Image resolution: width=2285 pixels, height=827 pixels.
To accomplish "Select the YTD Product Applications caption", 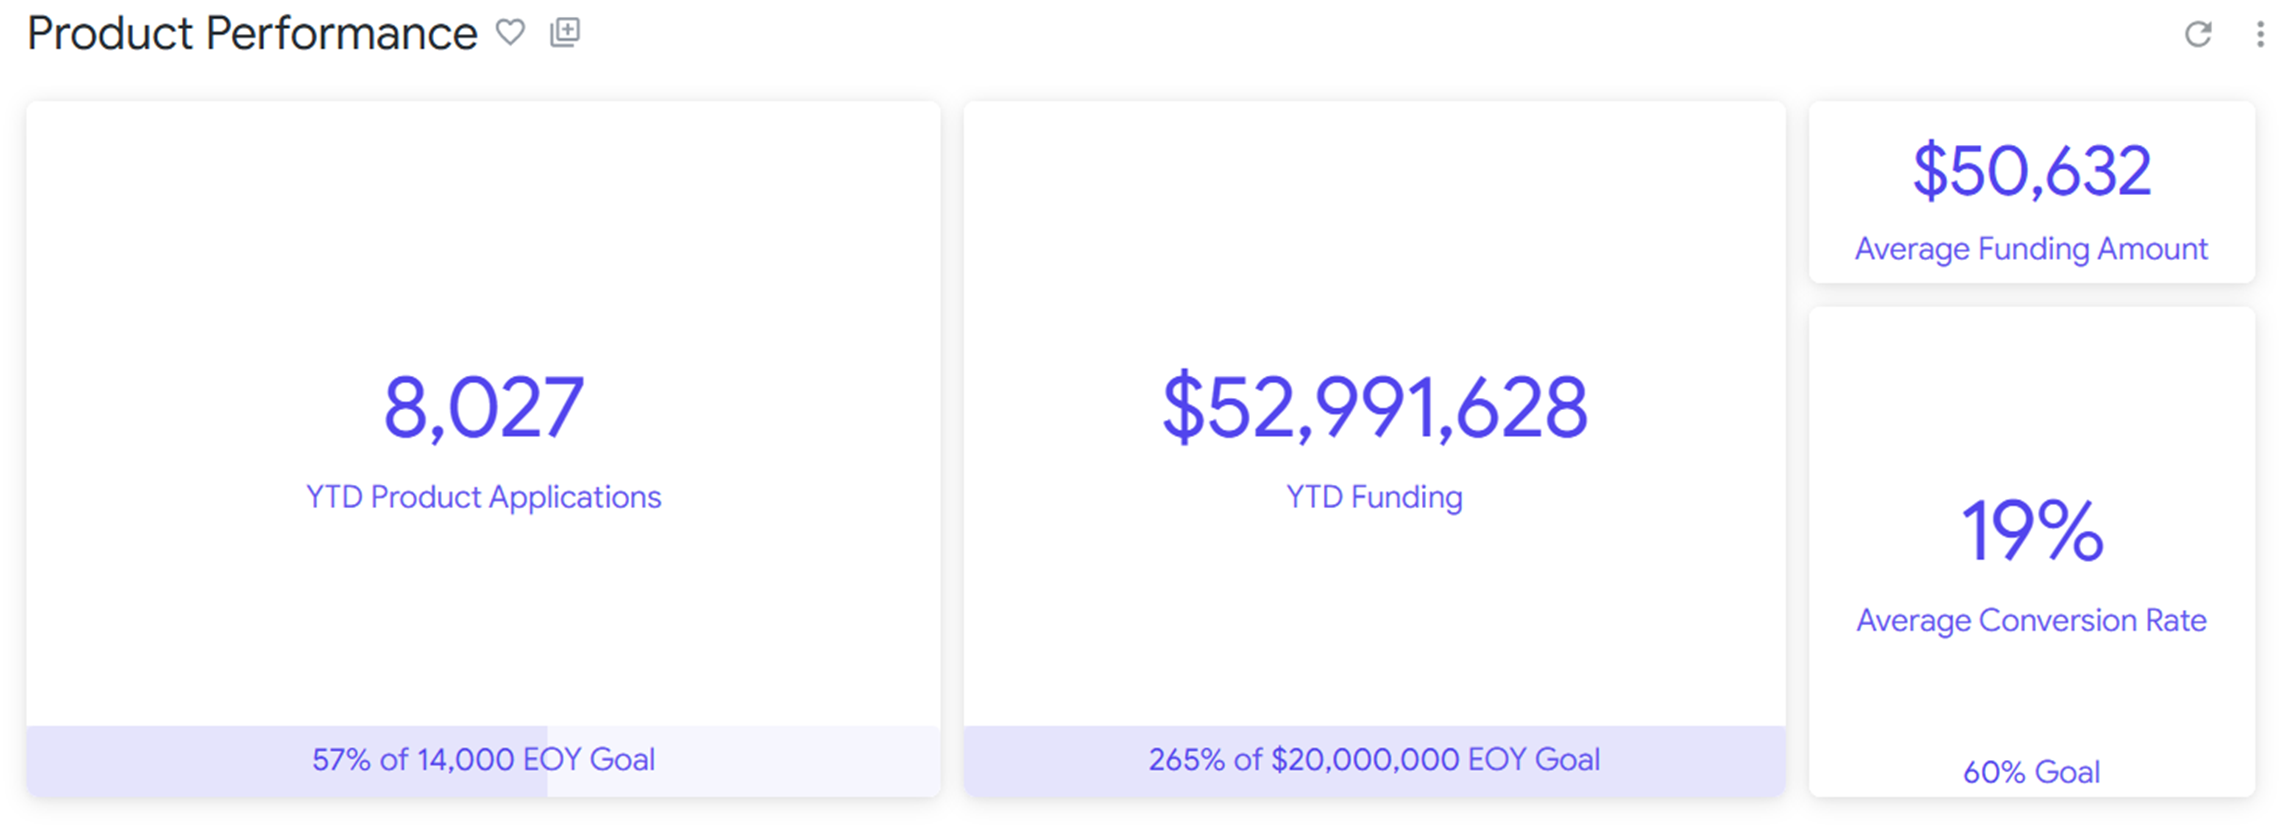I will (483, 497).
